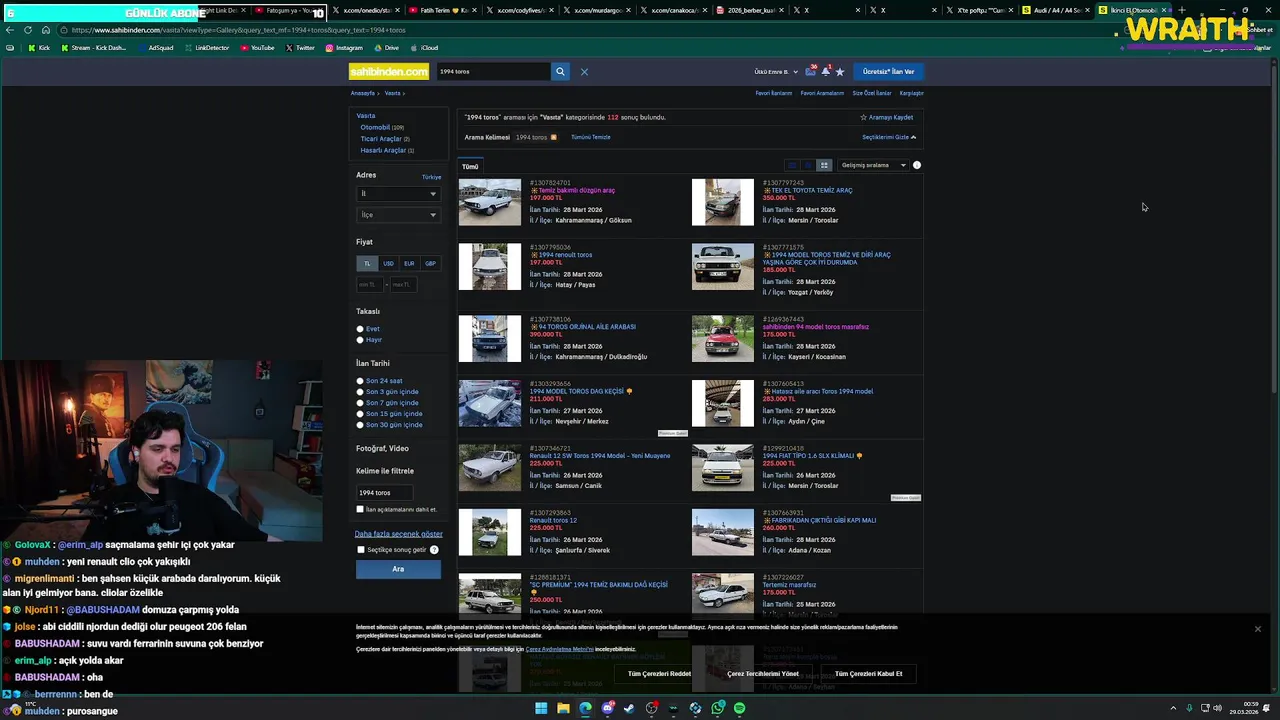Open the Gelişmiş sıralama sort dropdown
This screenshot has width=1280, height=720.
coord(873,165)
